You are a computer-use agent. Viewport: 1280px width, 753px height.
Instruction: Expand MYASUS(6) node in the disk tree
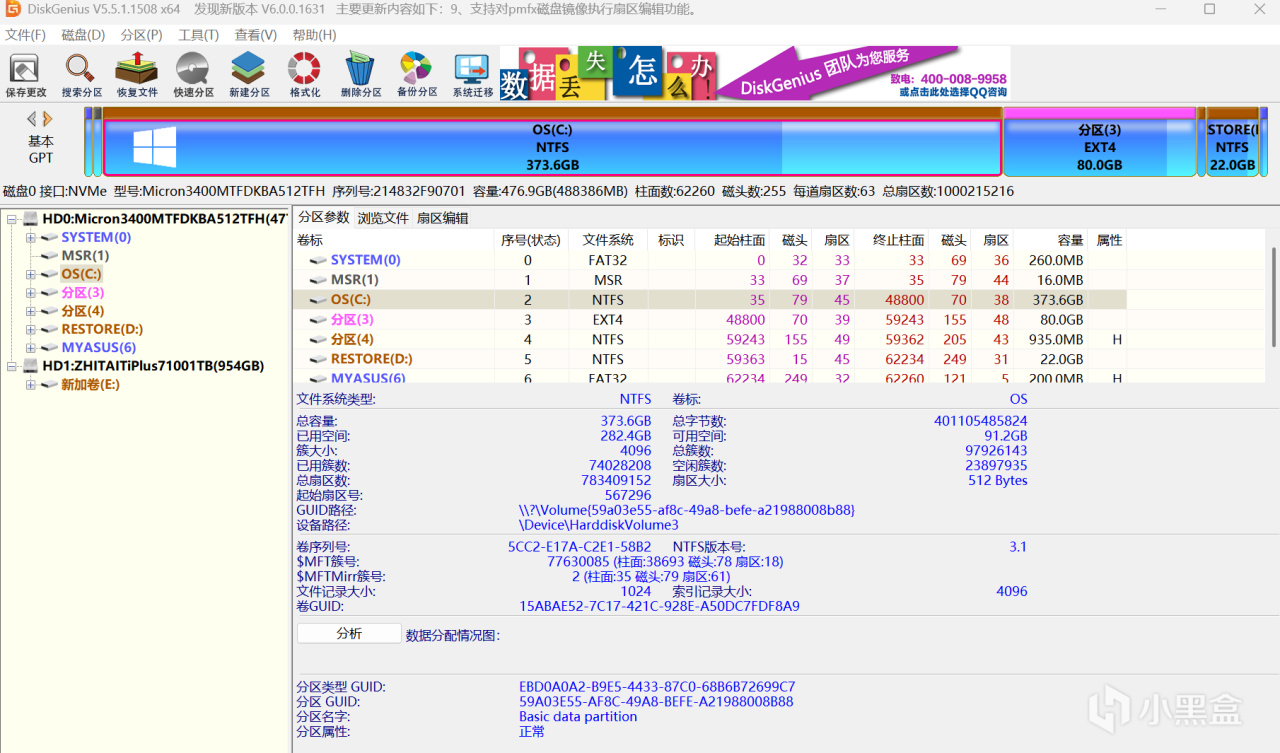click(x=31, y=347)
